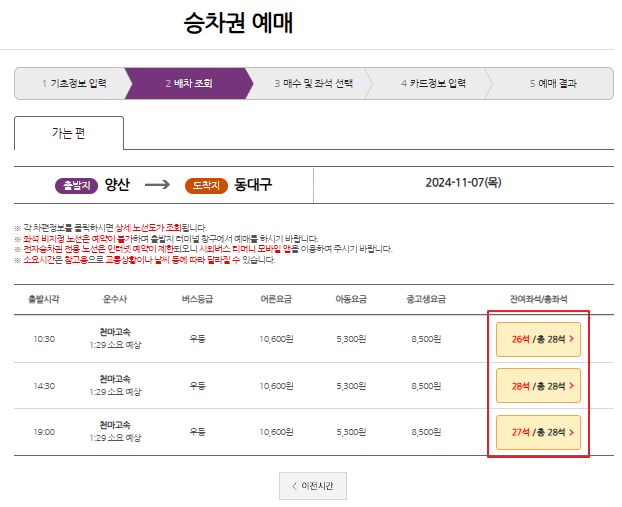Click 우등 grade in the 14:30 row
Viewport: 622px width, 507px height.
[x=197, y=386]
